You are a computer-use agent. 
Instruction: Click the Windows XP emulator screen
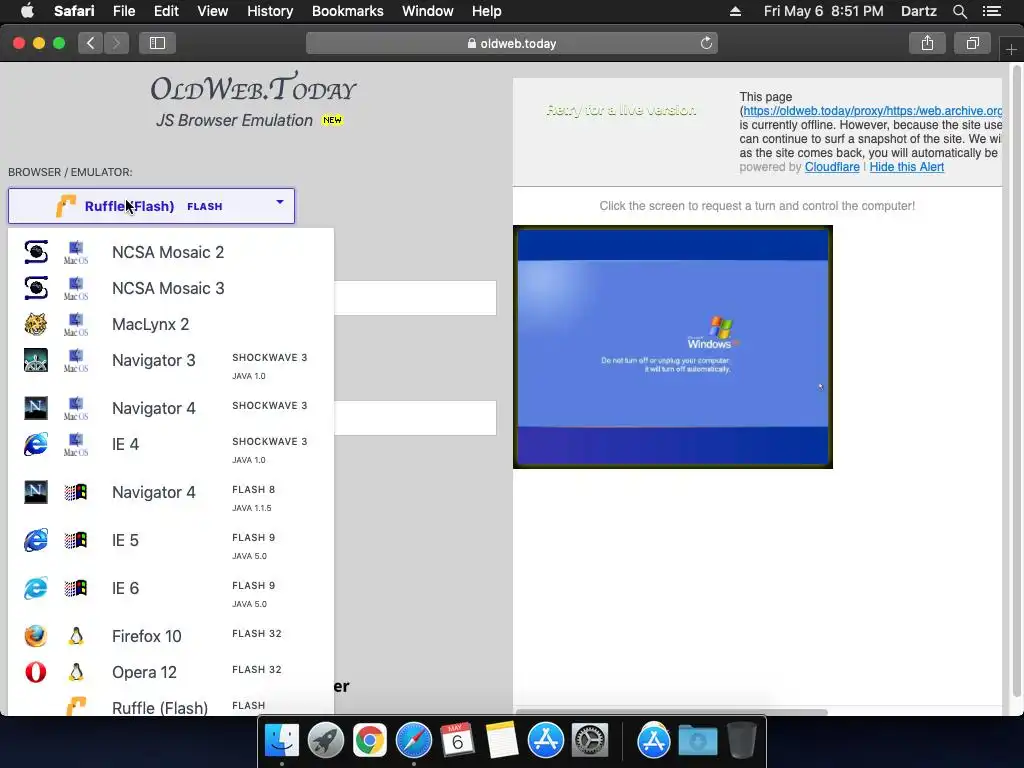[x=673, y=347]
